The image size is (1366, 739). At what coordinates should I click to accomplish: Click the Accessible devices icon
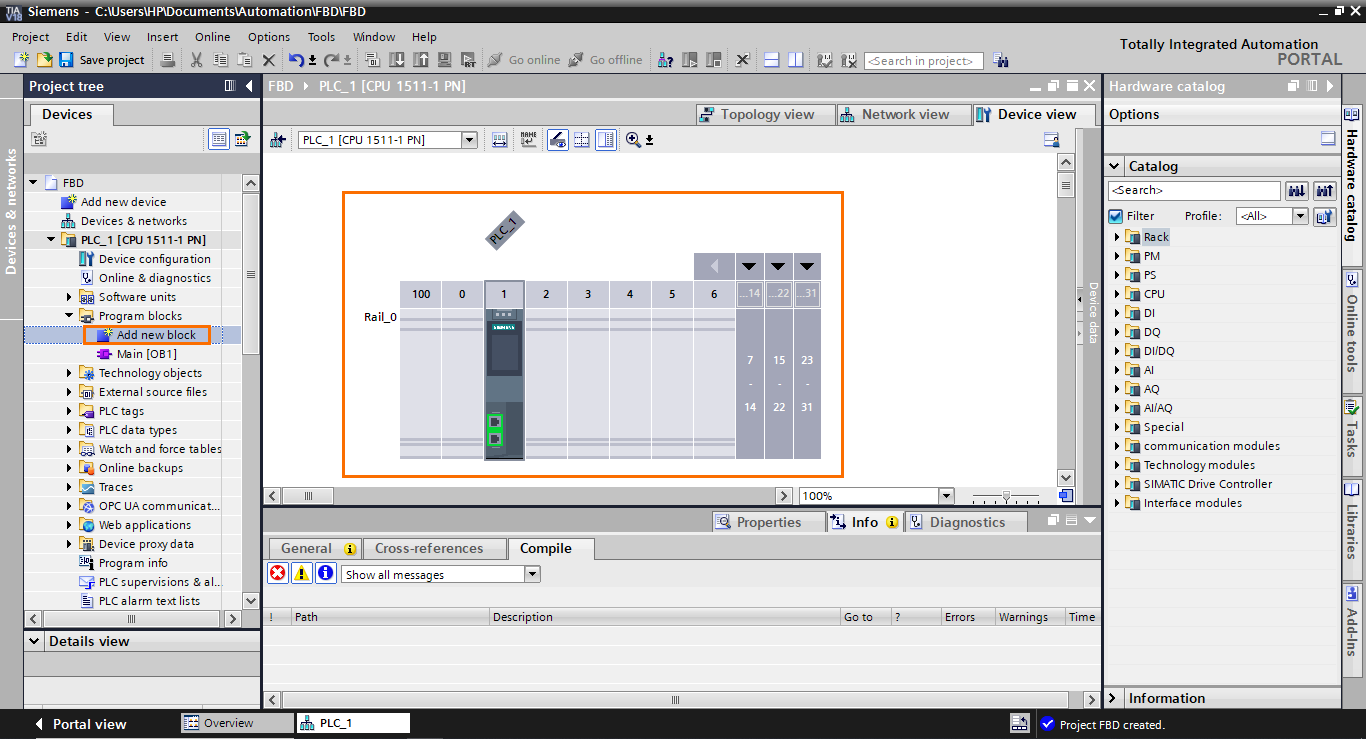(x=665, y=60)
